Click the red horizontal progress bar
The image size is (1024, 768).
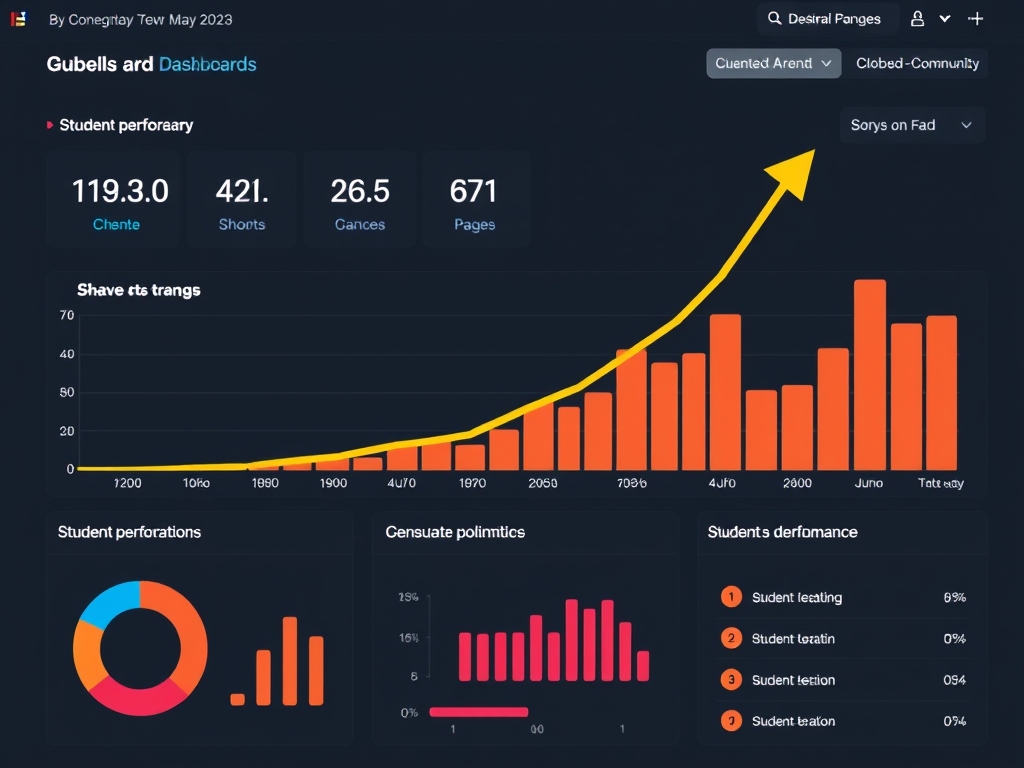coord(478,712)
